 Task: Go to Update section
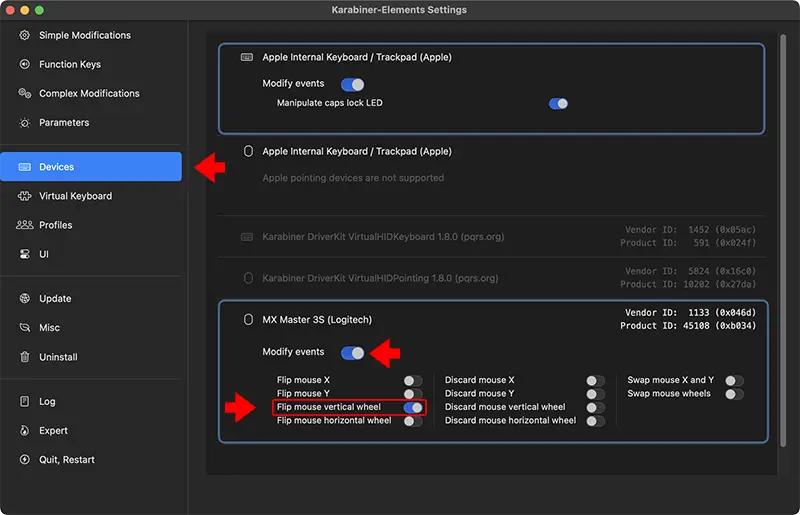tap(91, 299)
